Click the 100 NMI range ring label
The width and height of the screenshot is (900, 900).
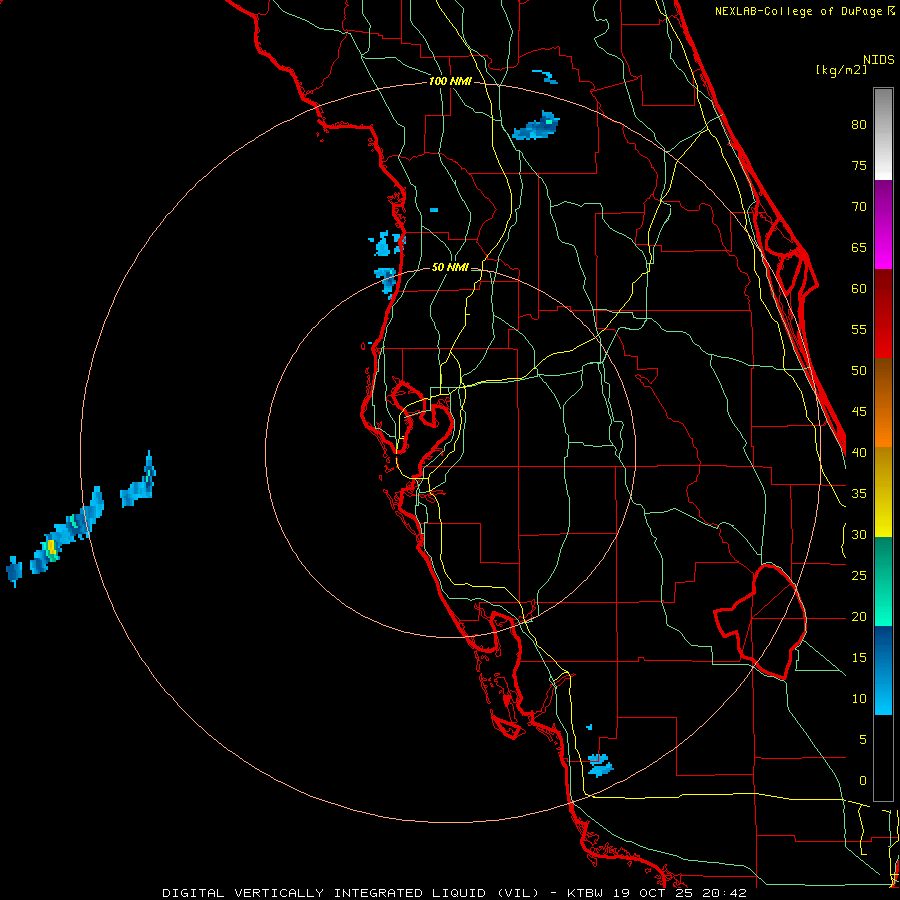[450, 82]
